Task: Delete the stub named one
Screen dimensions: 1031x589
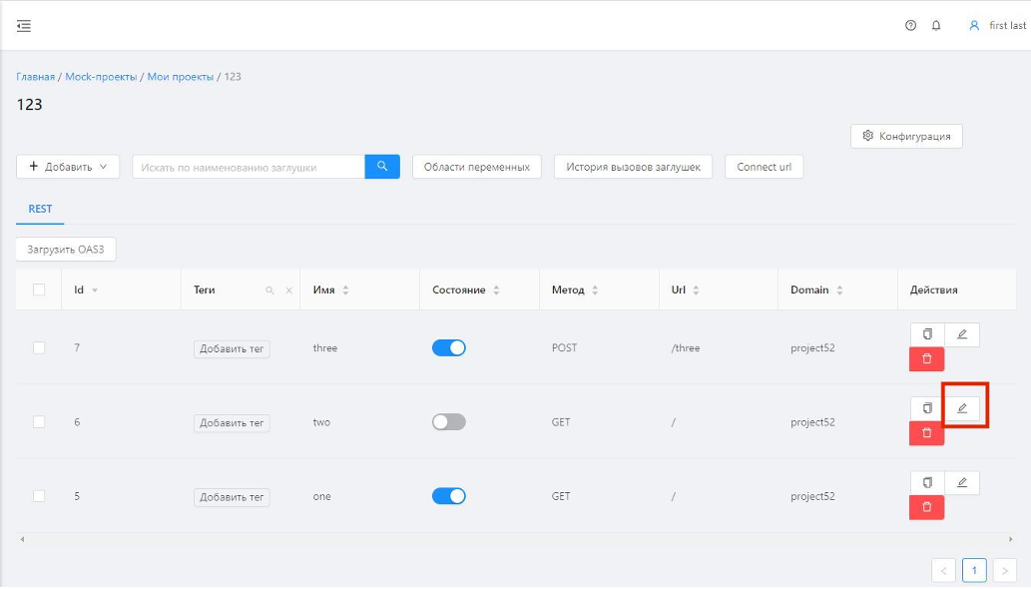Action: coord(927,507)
